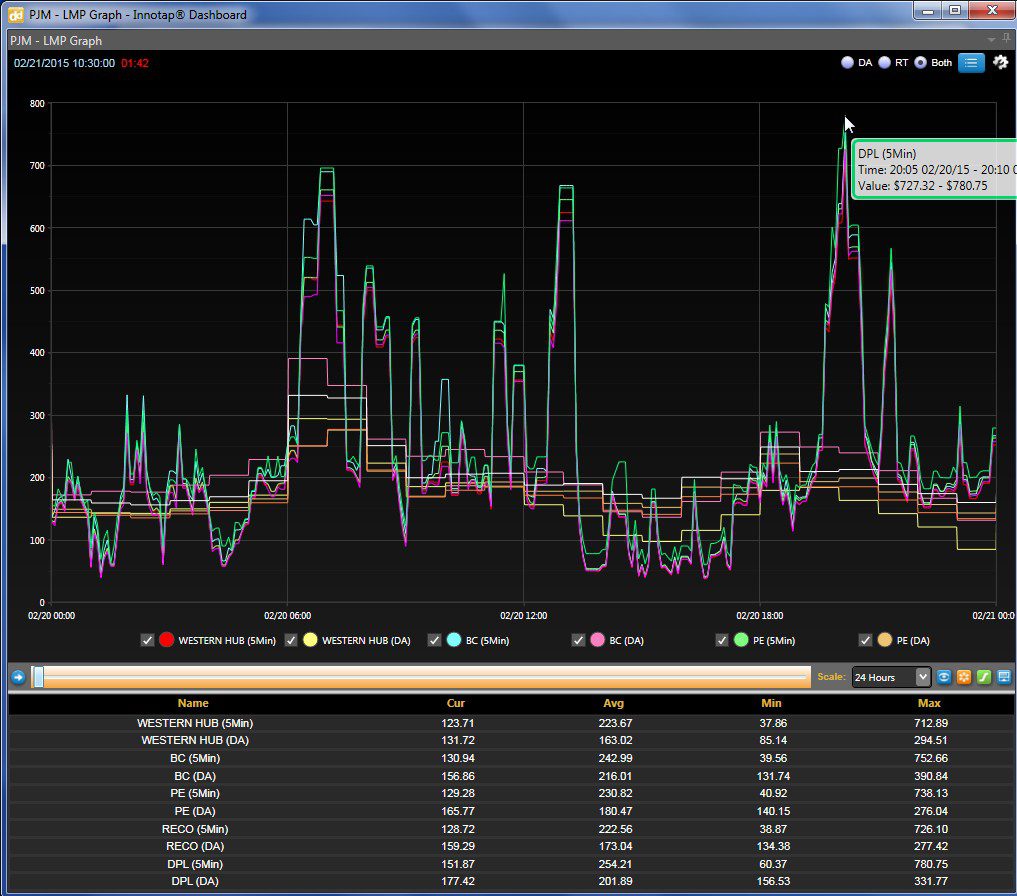Click the 752.66 Max value for BC (5Min)
Viewport: 1017px width, 896px height.
click(931, 758)
